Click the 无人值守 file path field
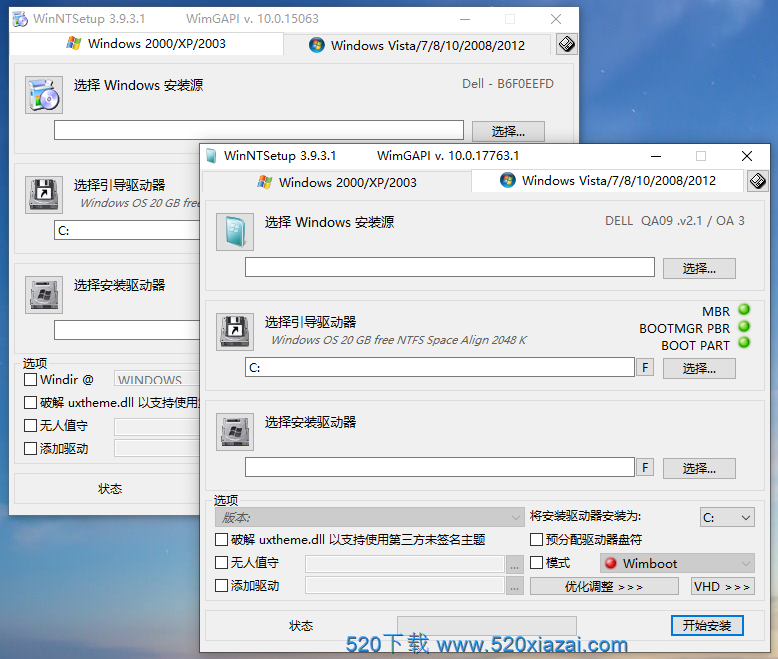 pyautogui.click(x=405, y=564)
